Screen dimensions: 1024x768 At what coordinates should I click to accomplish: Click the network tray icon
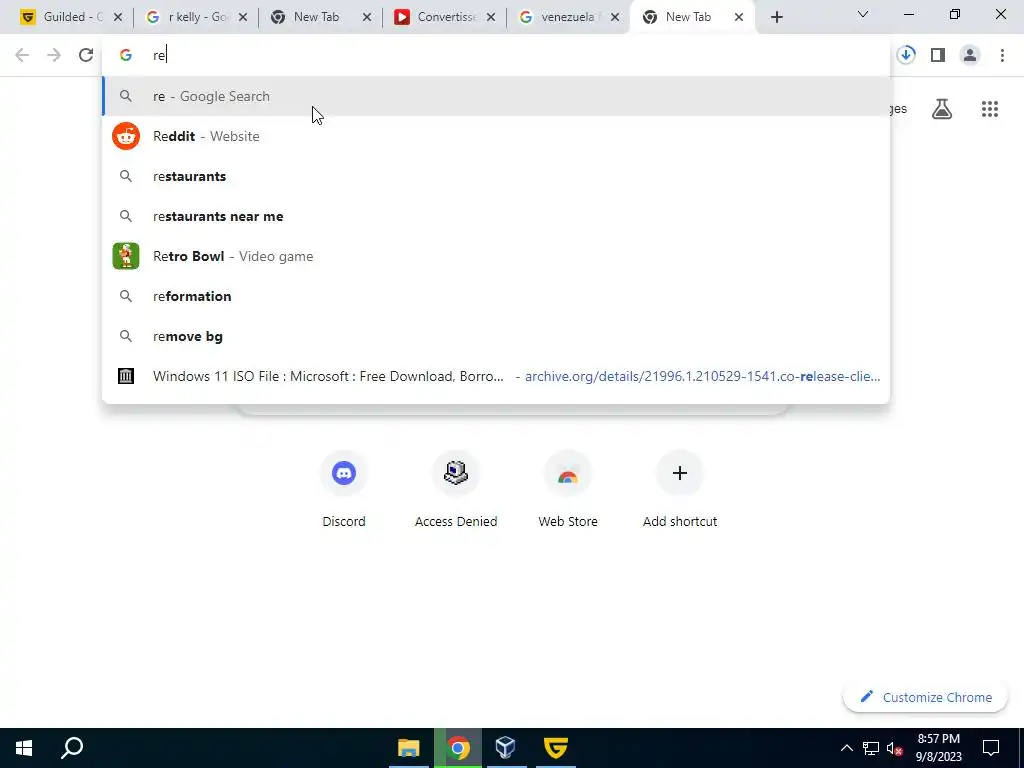point(871,748)
